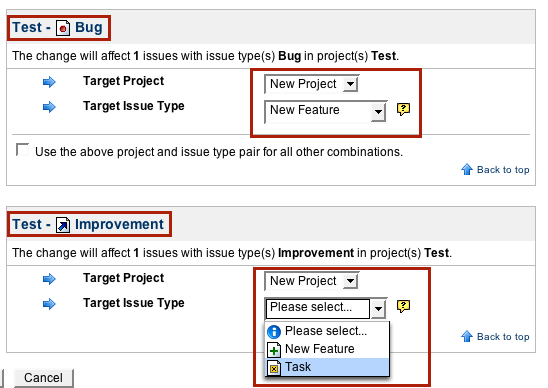Click the Bug issue type icon in header

coord(63,28)
